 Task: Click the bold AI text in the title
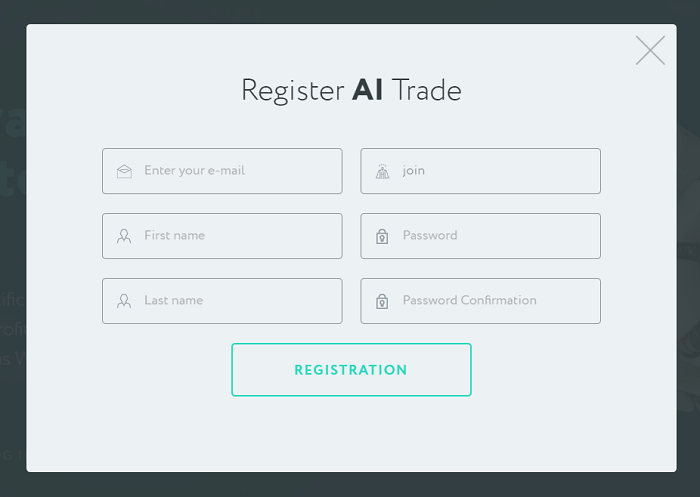(368, 91)
